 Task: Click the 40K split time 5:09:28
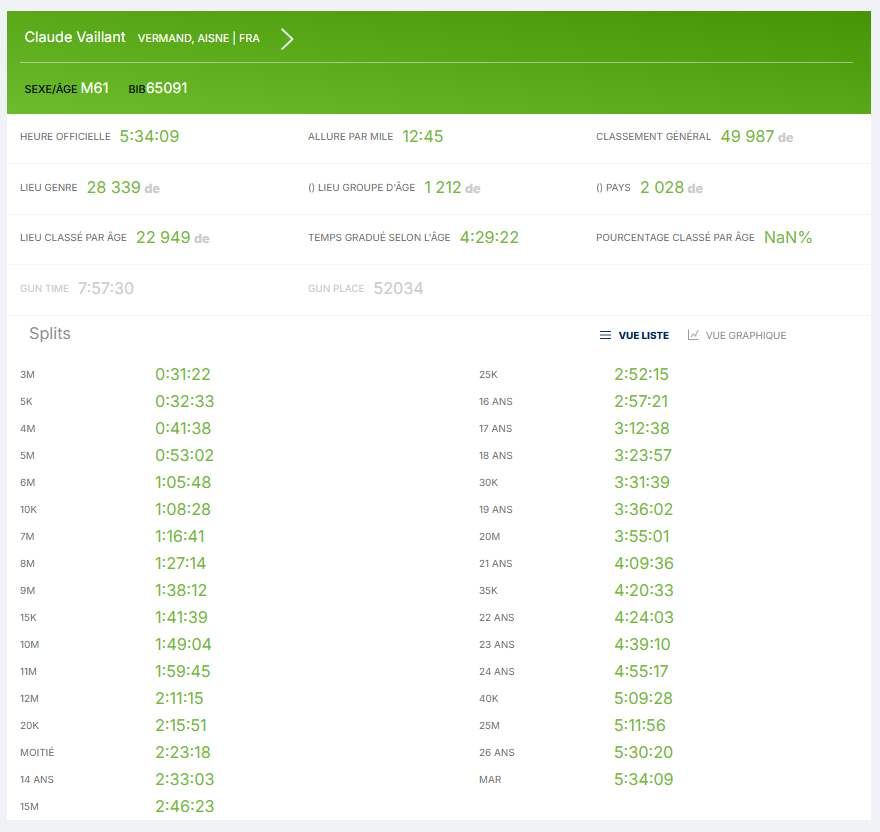click(643, 698)
